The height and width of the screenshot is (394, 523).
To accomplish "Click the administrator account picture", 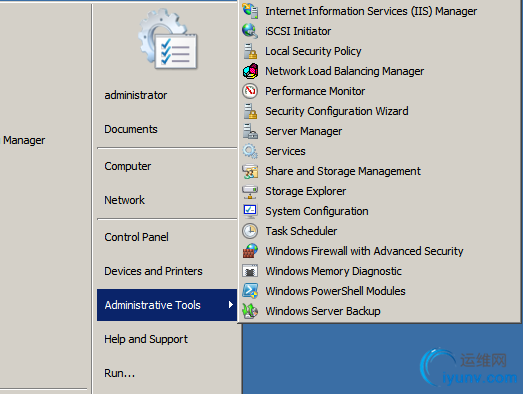I will pos(168,39).
